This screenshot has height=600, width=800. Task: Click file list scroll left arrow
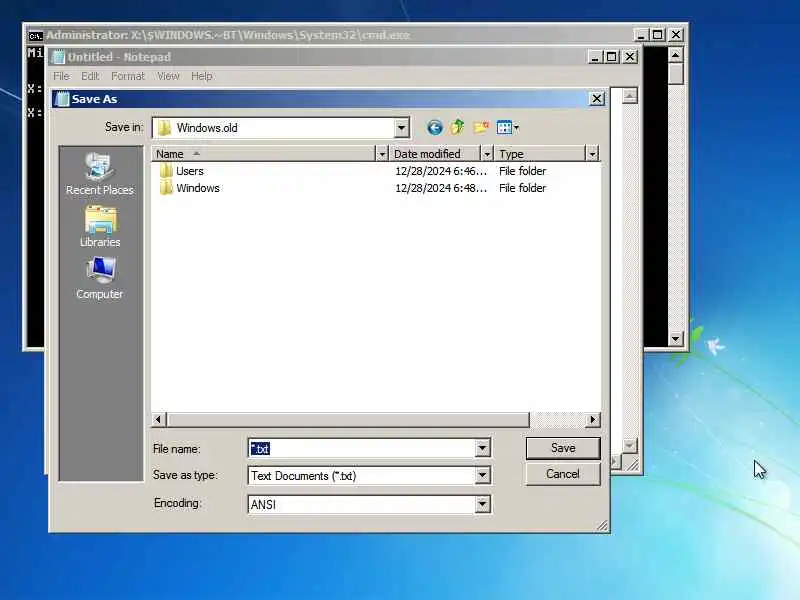pos(158,419)
